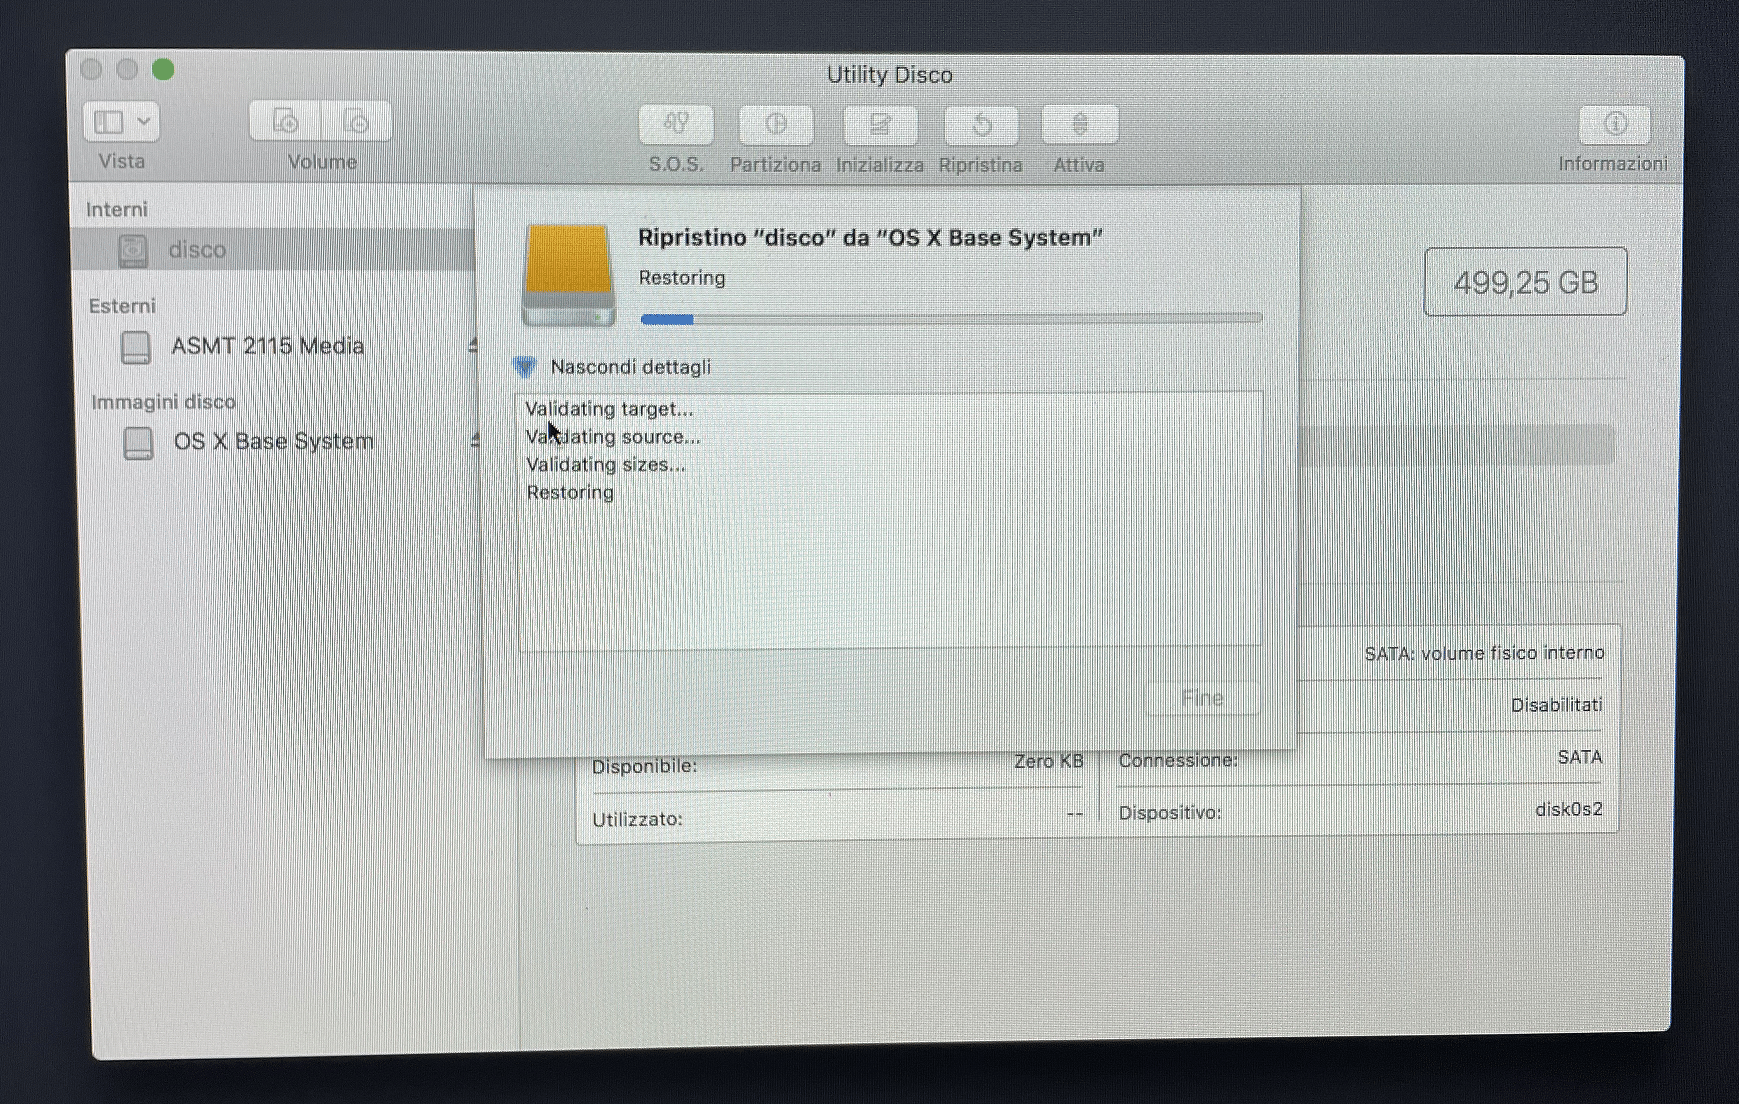Click the ASMT 2115 Media drive icon
The width and height of the screenshot is (1739, 1107).
136,347
